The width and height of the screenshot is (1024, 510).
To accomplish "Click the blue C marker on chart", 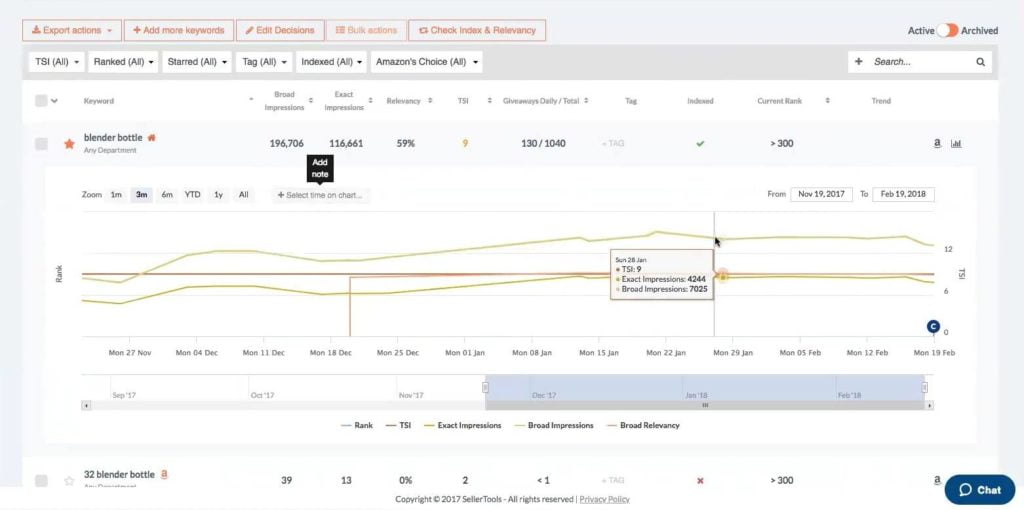I will tap(933, 327).
